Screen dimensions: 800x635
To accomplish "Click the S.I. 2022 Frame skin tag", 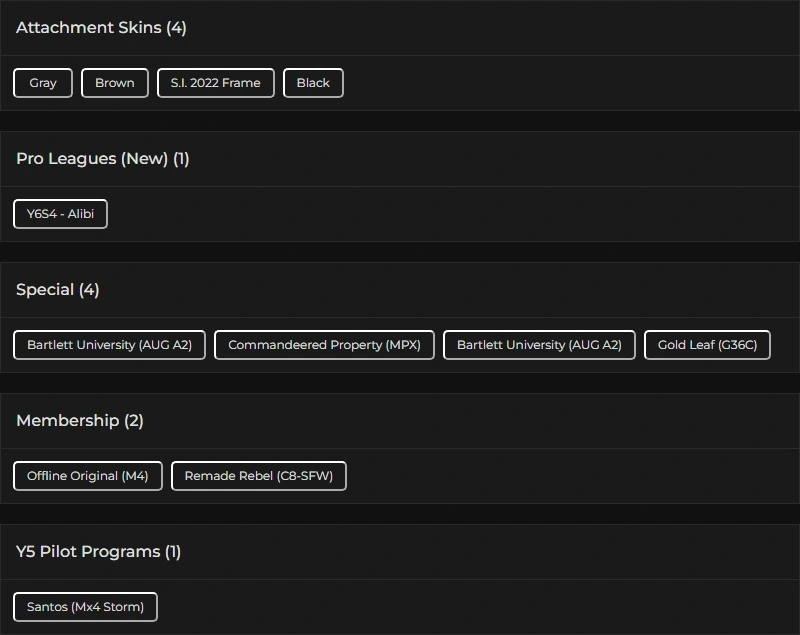I will (x=216, y=83).
